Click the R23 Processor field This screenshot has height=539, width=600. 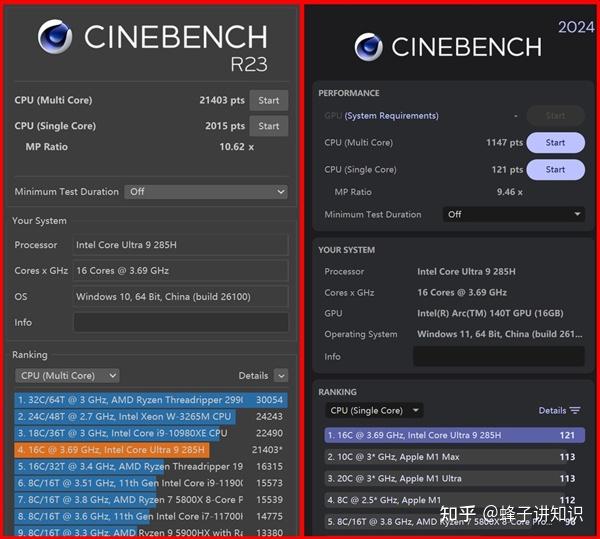click(x=181, y=245)
